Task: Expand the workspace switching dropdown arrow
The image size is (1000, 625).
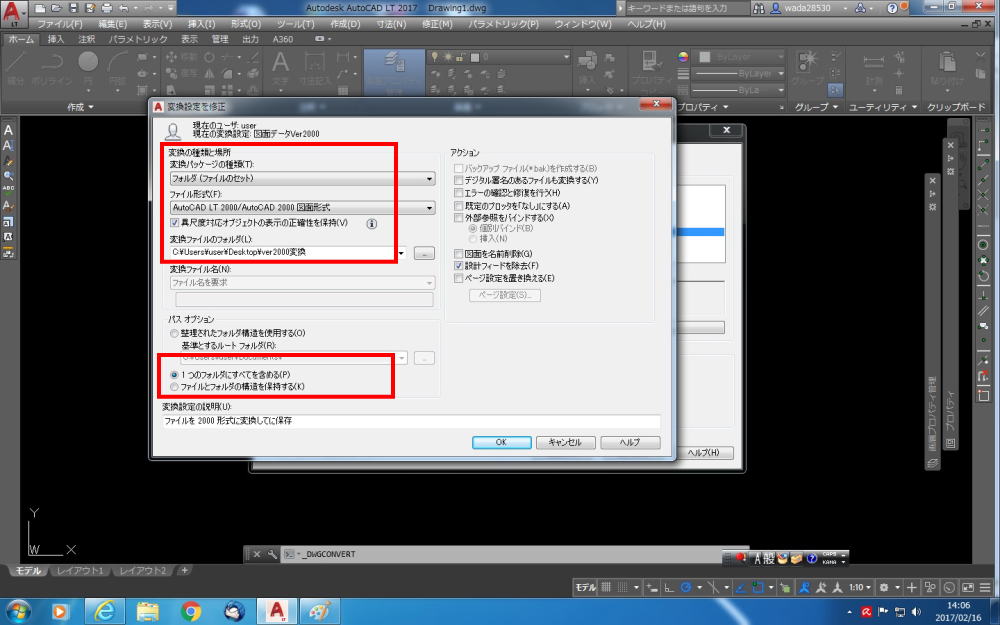Action: (x=897, y=587)
